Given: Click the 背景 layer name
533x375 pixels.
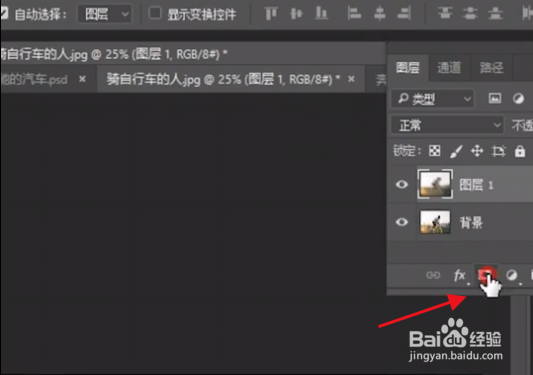Looking at the screenshot, I should click(471, 223).
